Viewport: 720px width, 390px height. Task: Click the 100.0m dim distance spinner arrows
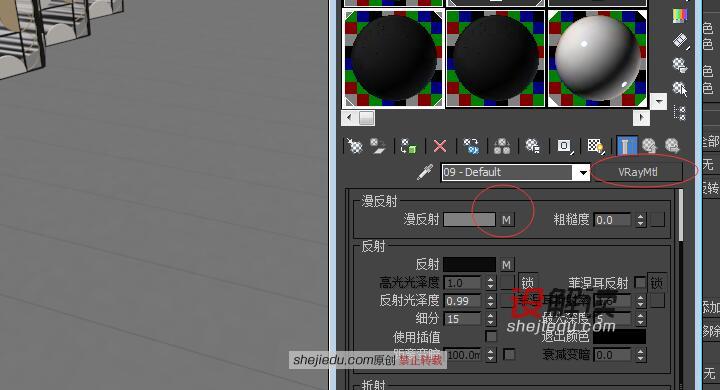point(490,355)
